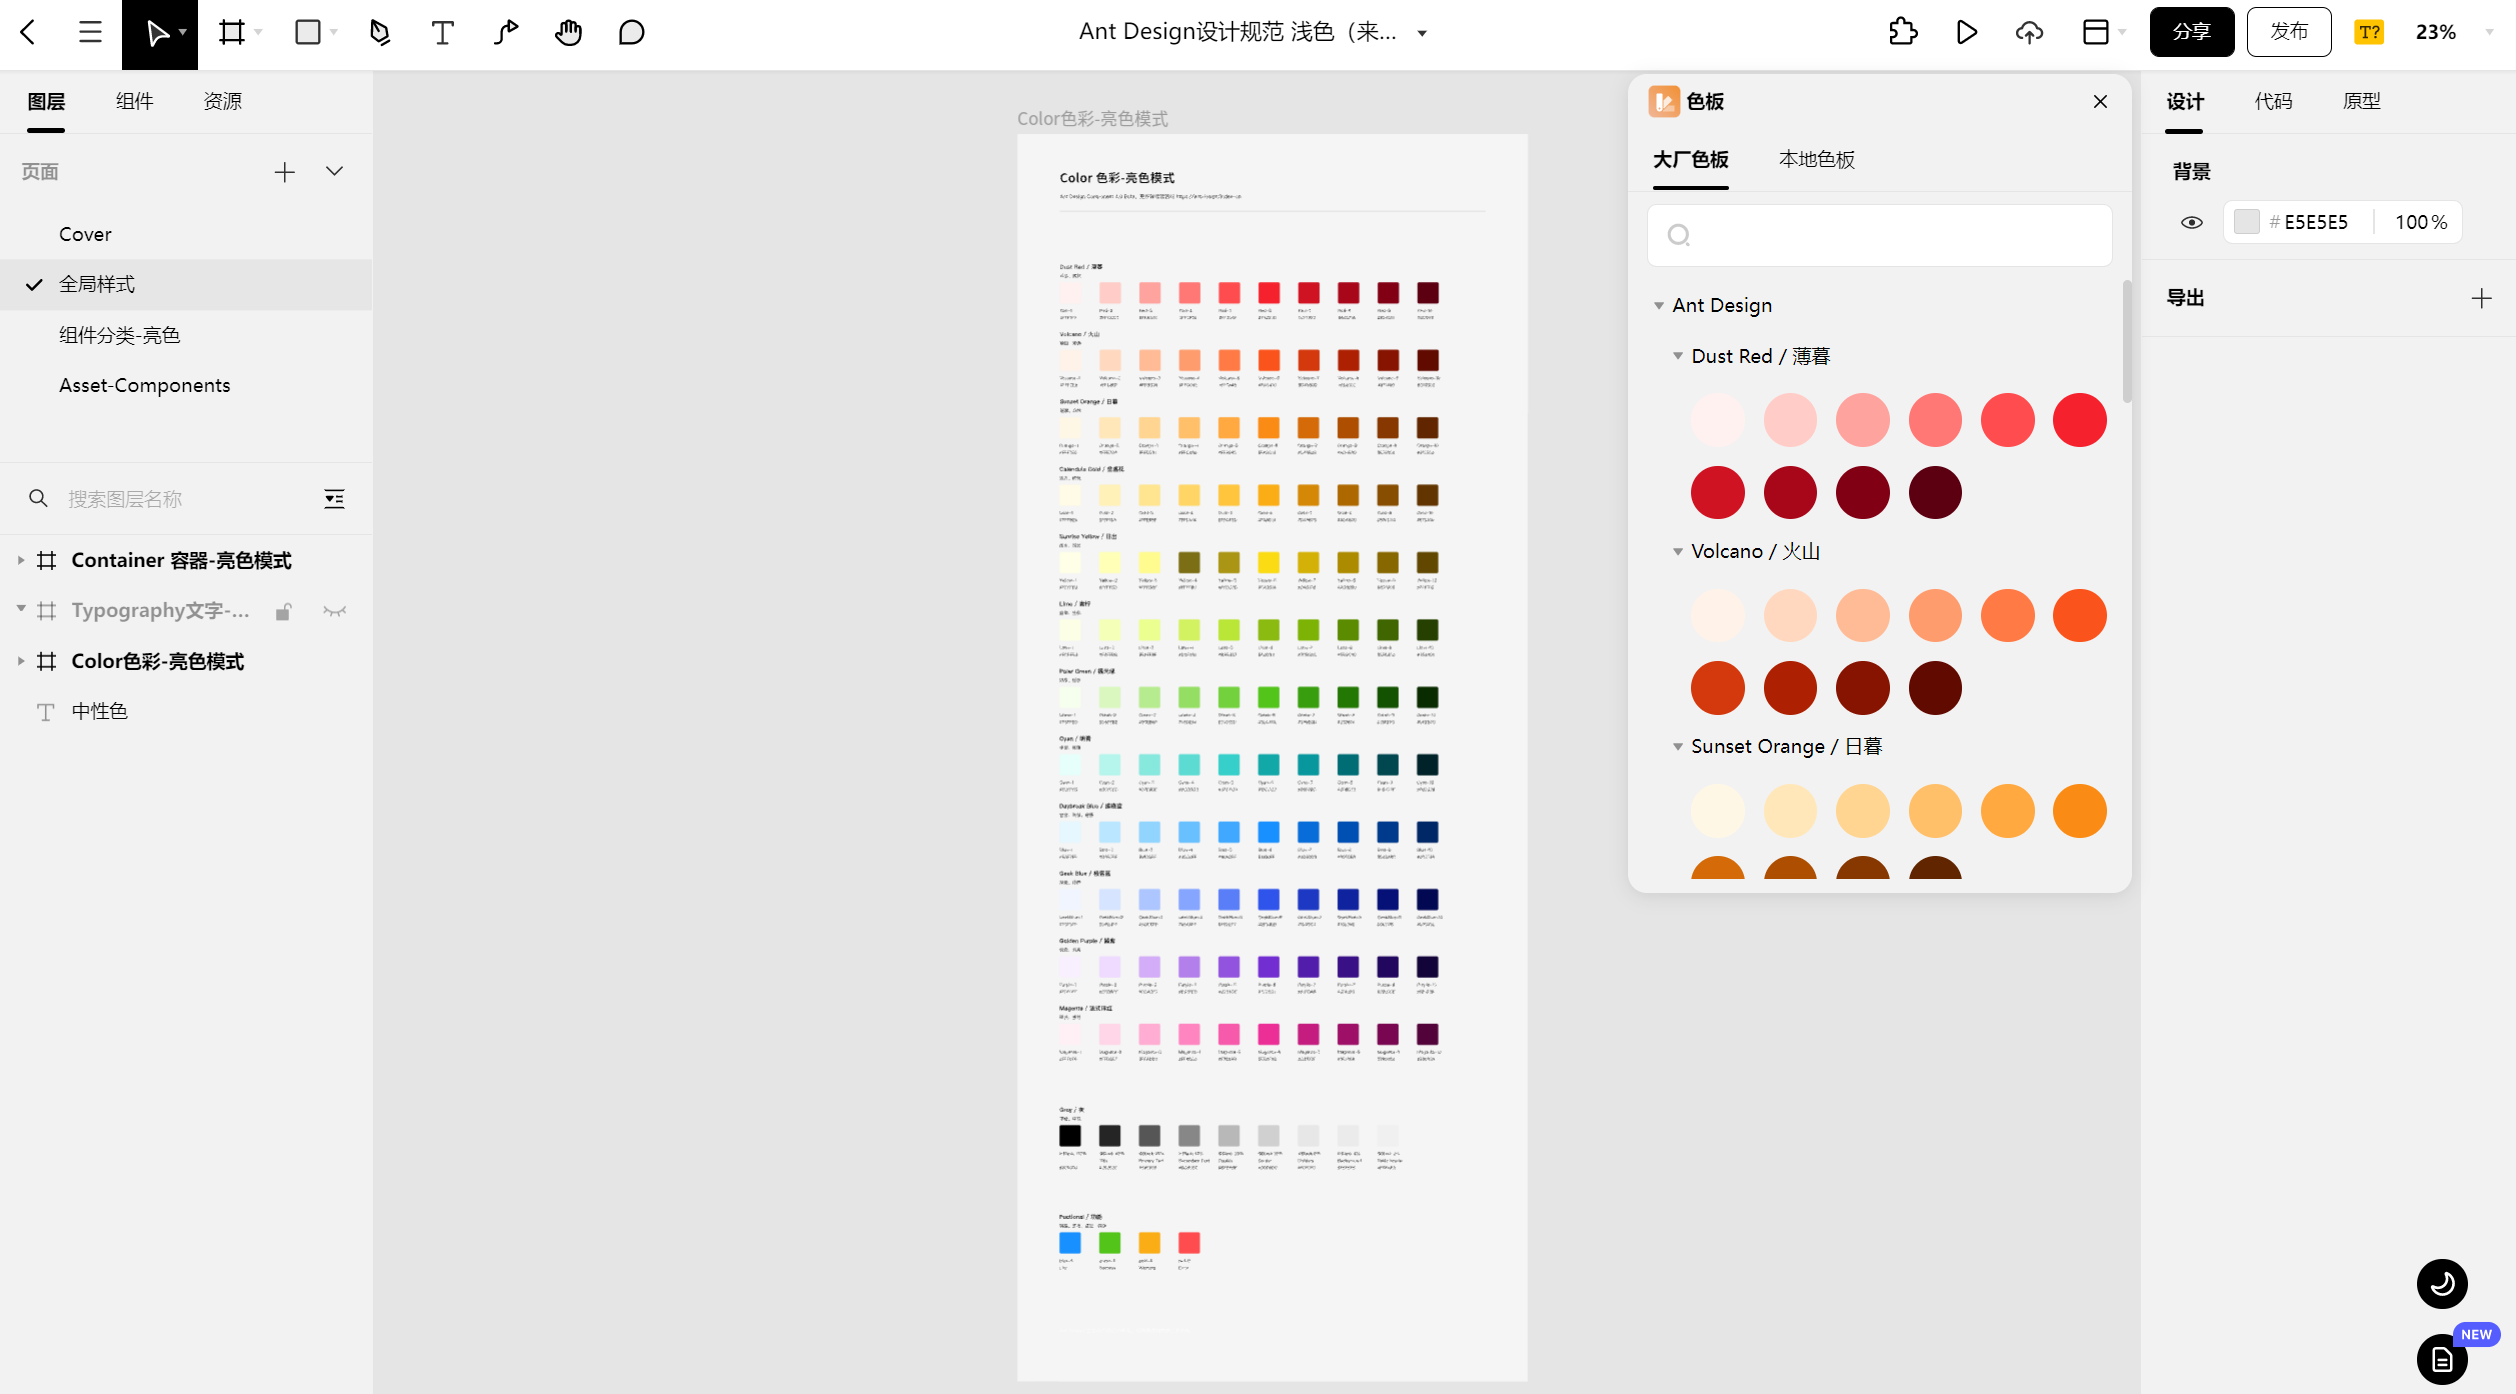Click the 分享 share button
Screen dimensions: 2516x1394
tap(2191, 33)
